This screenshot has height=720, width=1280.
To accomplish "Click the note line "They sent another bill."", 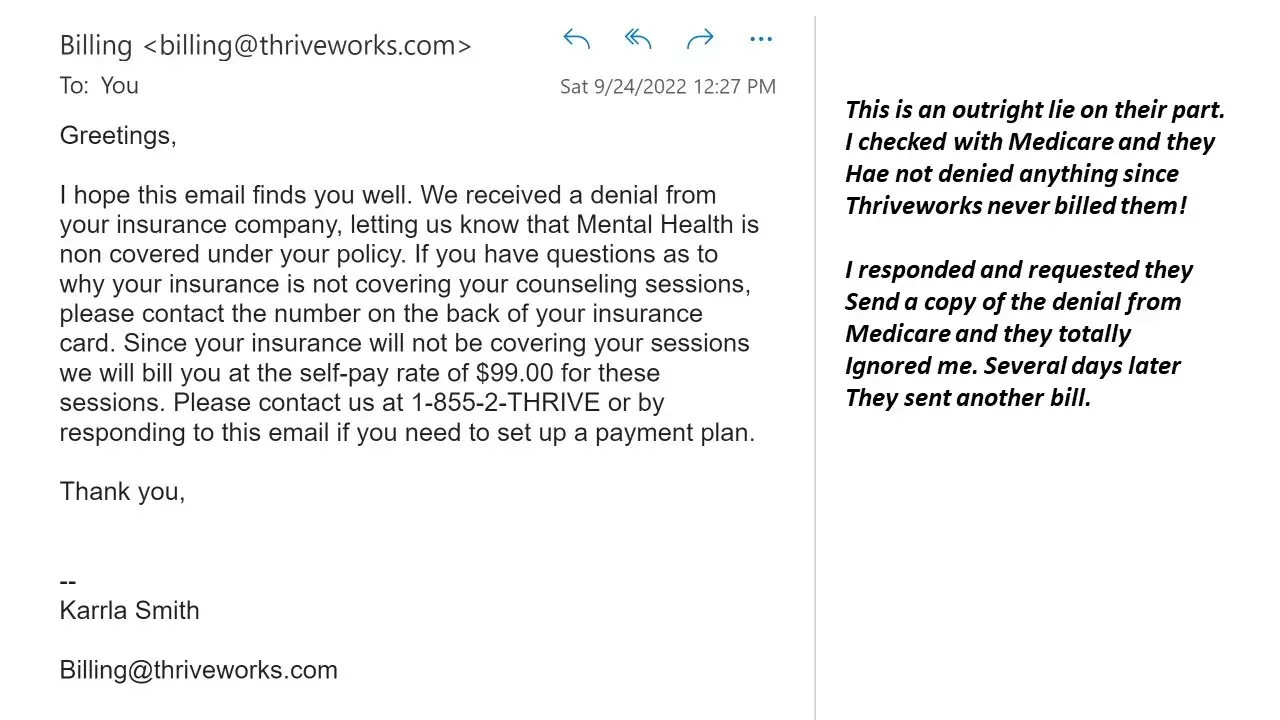I will (967, 398).
